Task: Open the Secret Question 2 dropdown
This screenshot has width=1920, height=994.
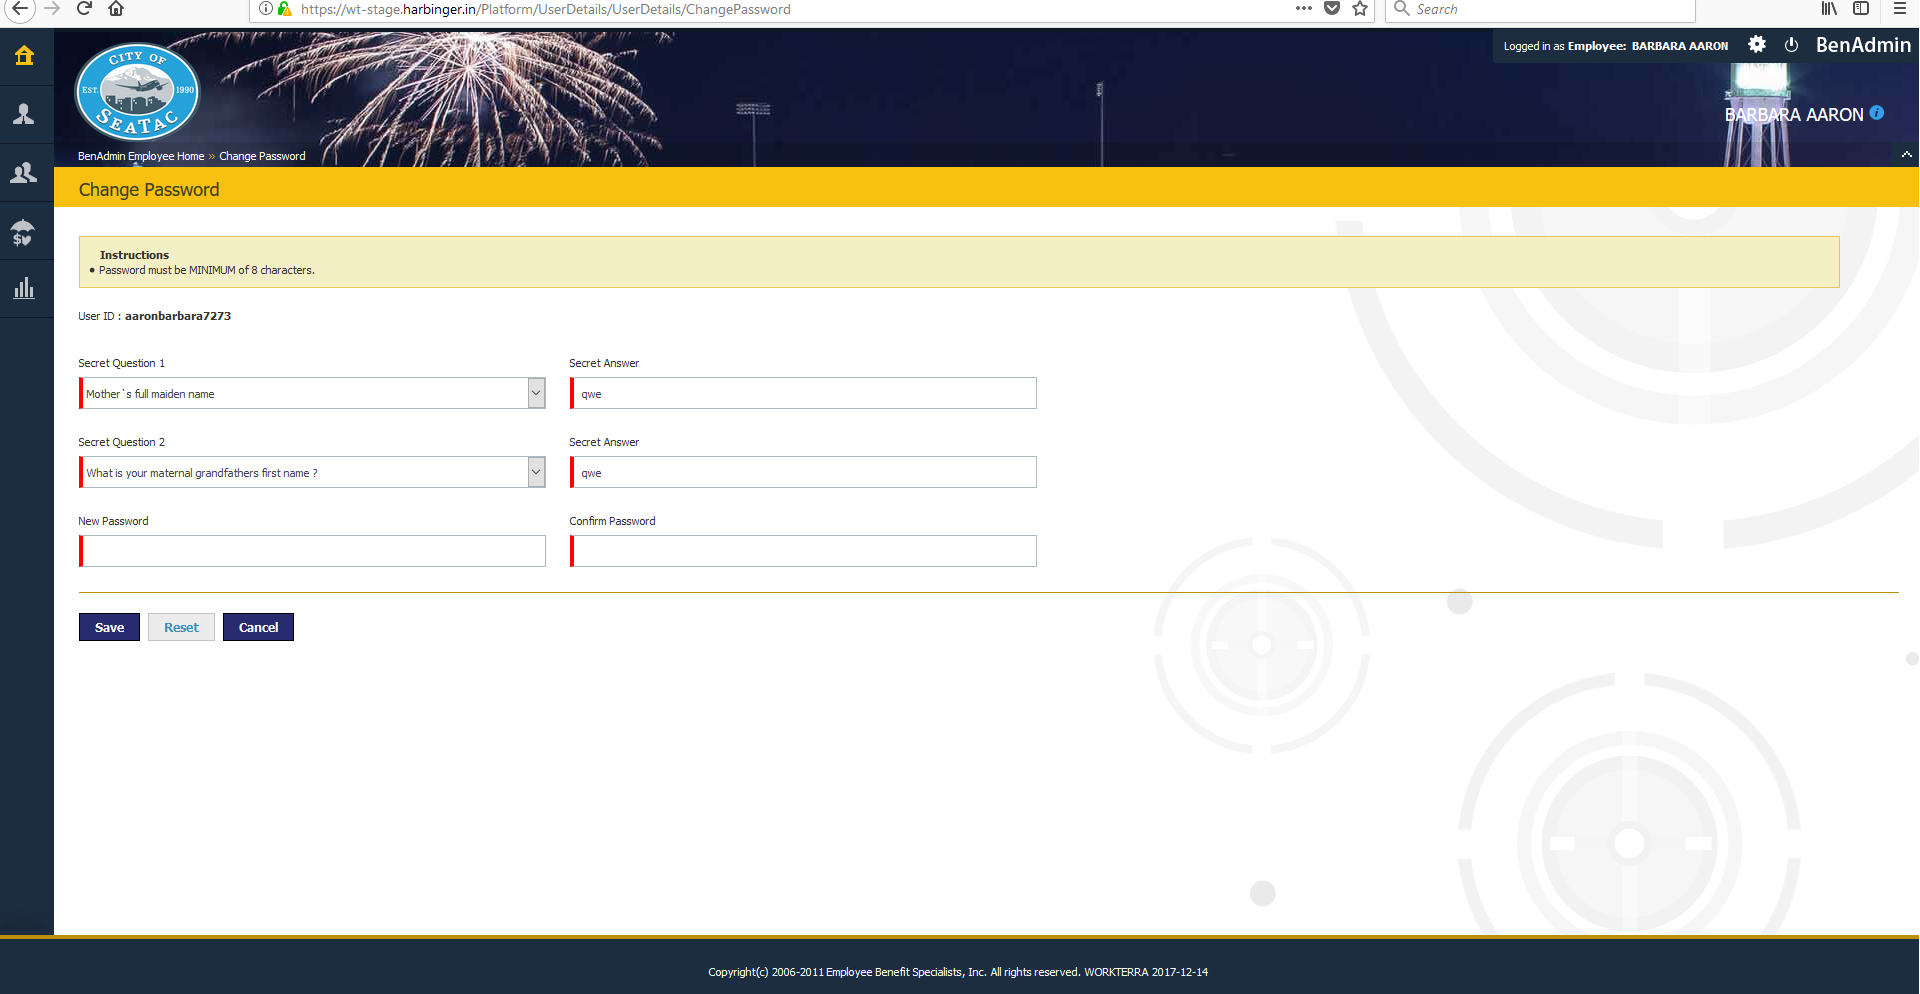Action: point(536,471)
